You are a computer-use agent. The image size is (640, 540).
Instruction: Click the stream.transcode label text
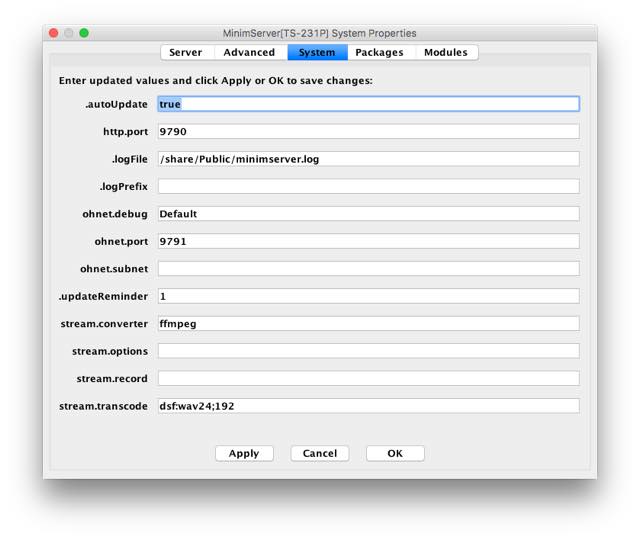coord(103,406)
